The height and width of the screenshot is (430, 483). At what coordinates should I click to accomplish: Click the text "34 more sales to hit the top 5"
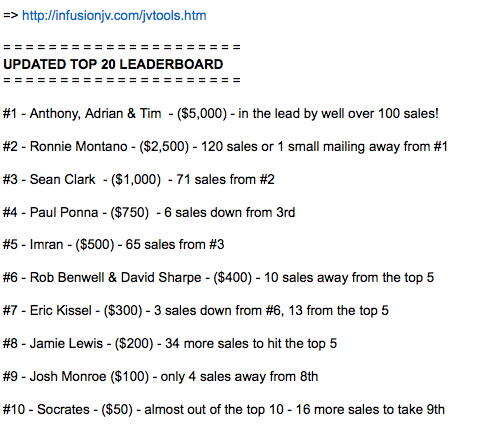[x=251, y=344]
